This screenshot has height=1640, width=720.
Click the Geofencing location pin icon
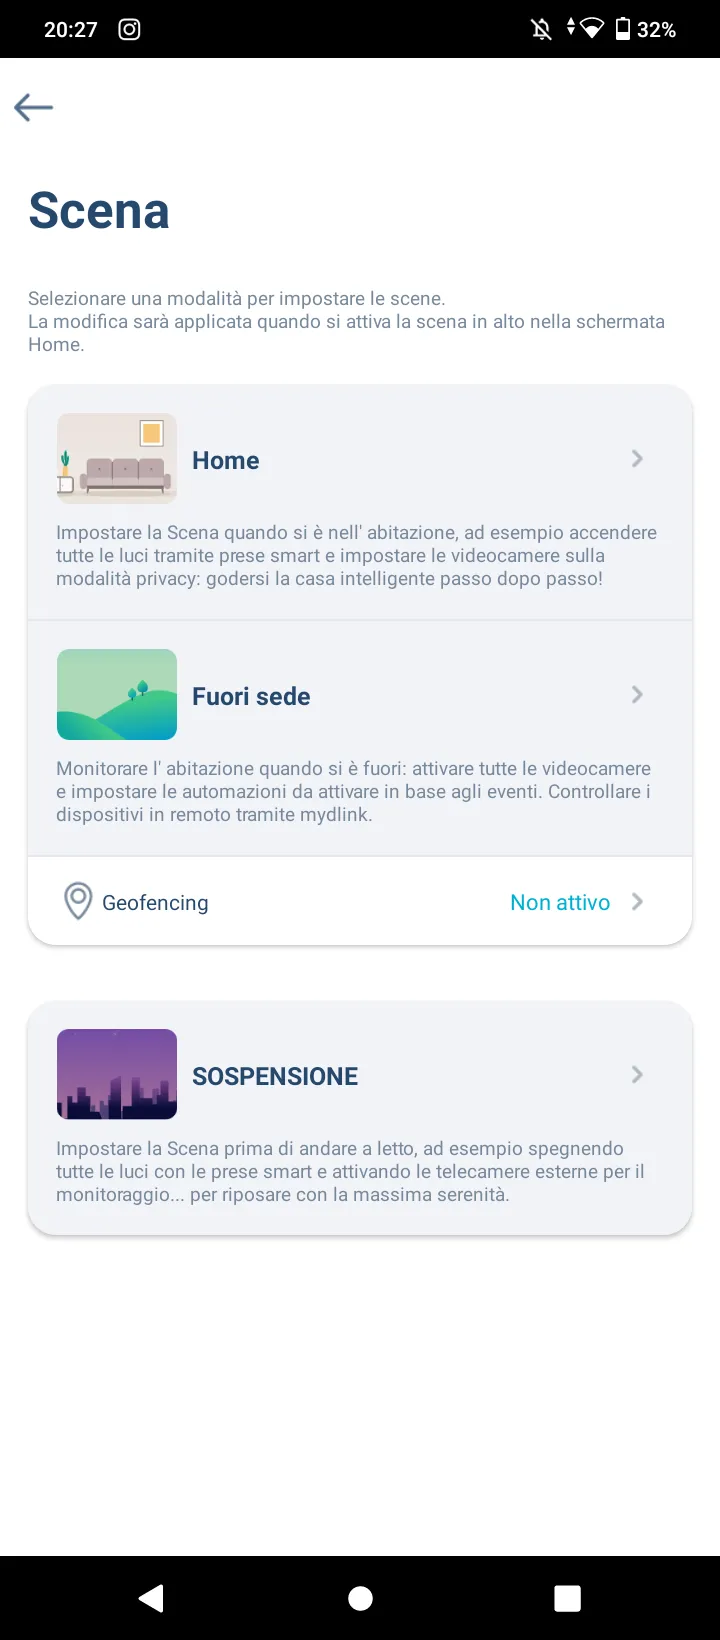[78, 901]
